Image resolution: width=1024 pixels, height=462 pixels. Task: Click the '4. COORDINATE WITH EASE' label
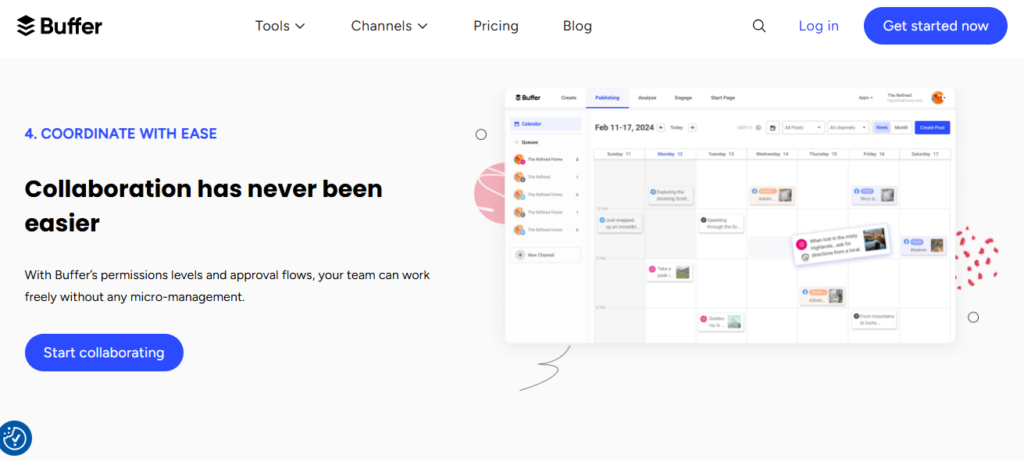click(x=121, y=134)
